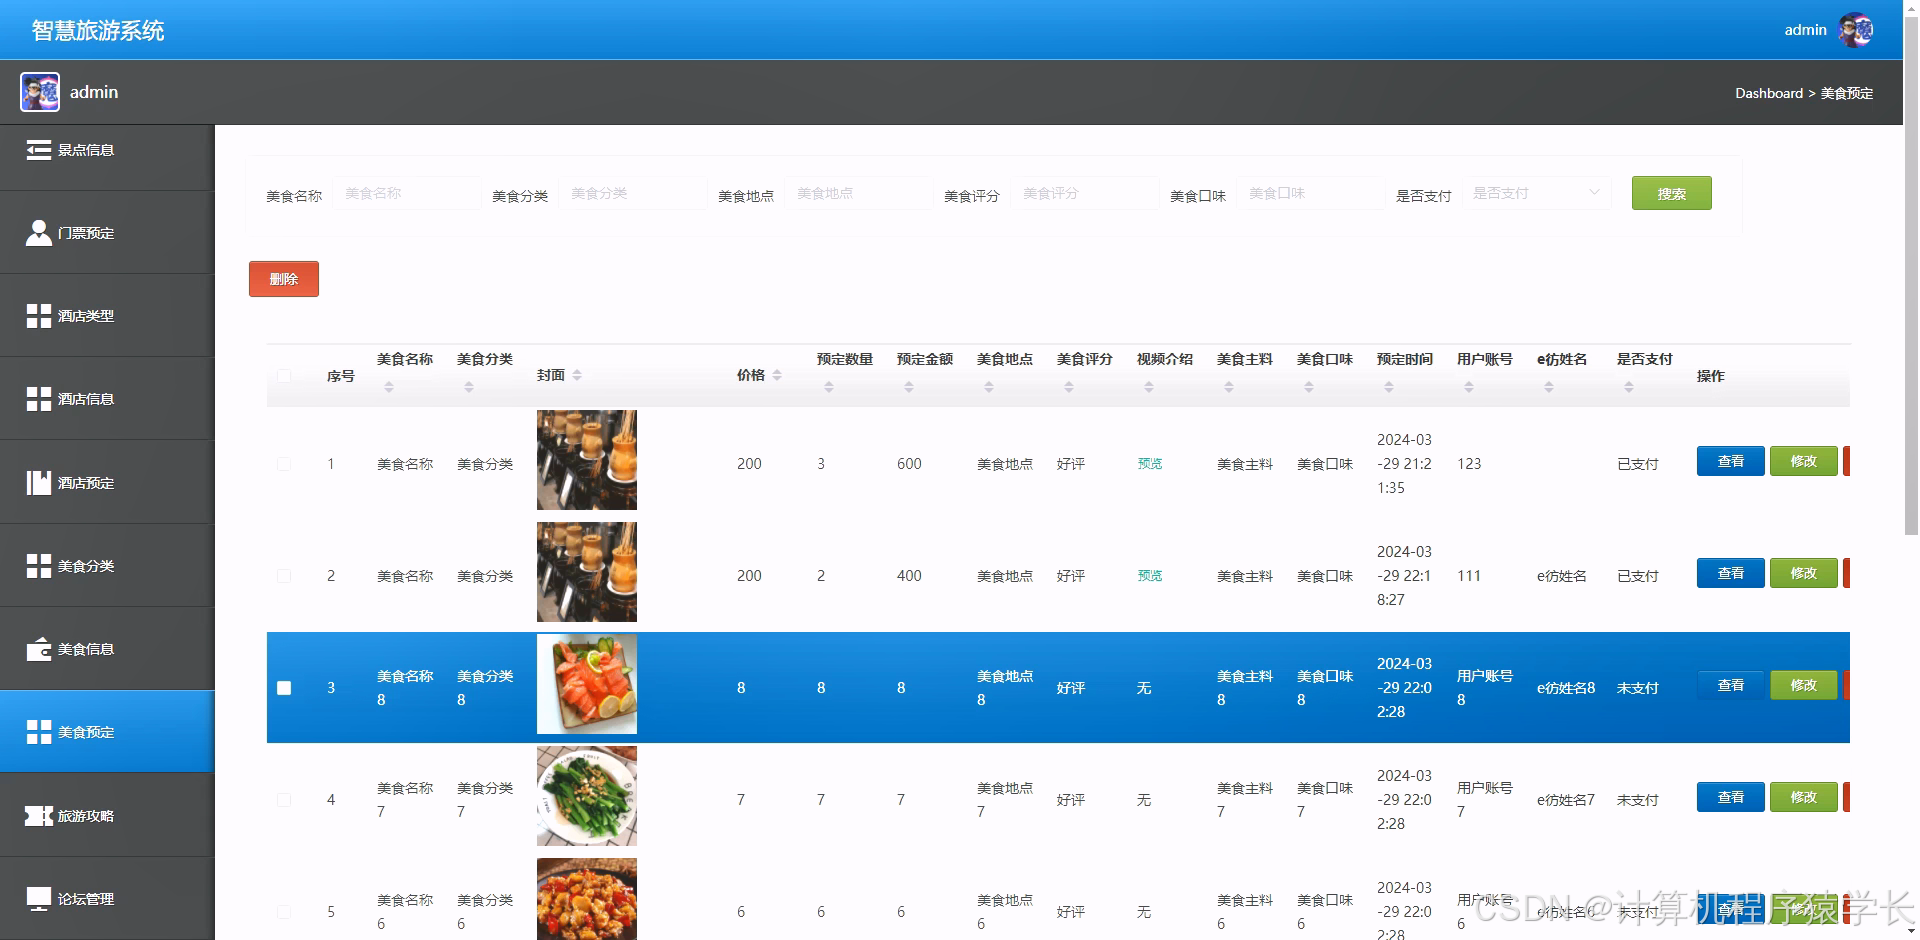The width and height of the screenshot is (1920, 940).
Task: Click the 论坛管理 monitor icon
Action: 38,899
